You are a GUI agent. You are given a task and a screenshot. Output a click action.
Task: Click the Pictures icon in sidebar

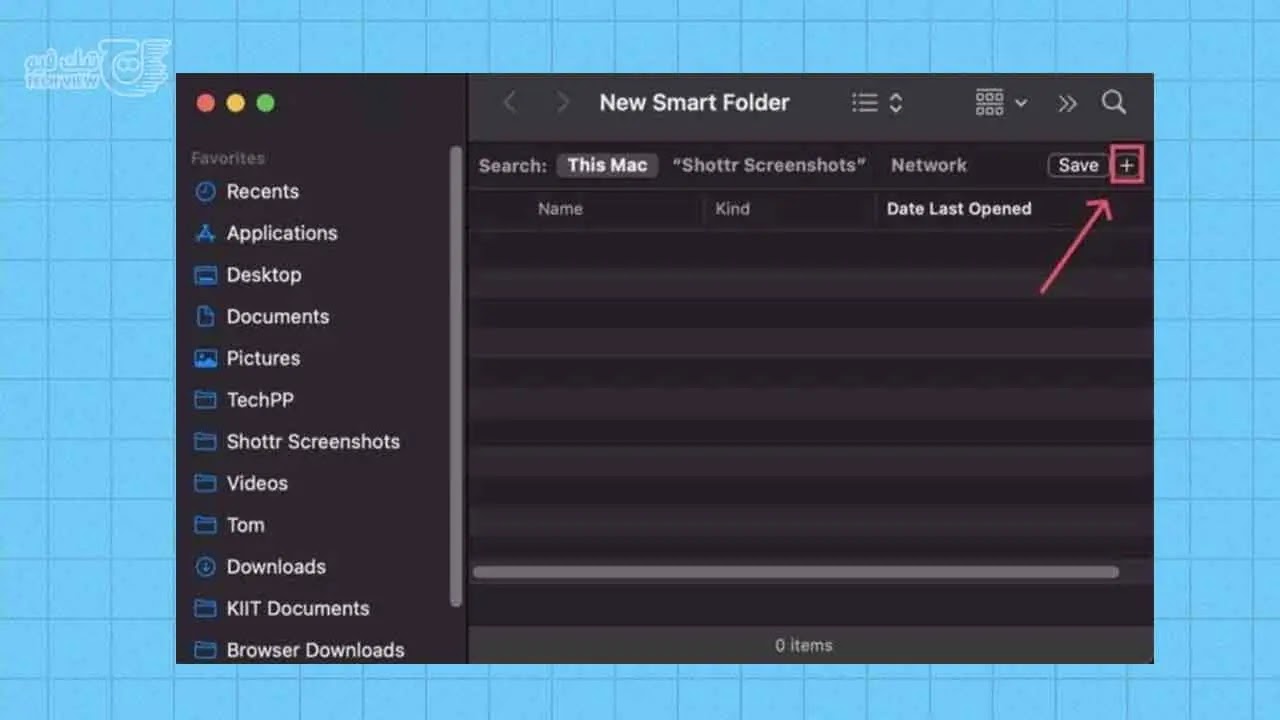click(205, 358)
